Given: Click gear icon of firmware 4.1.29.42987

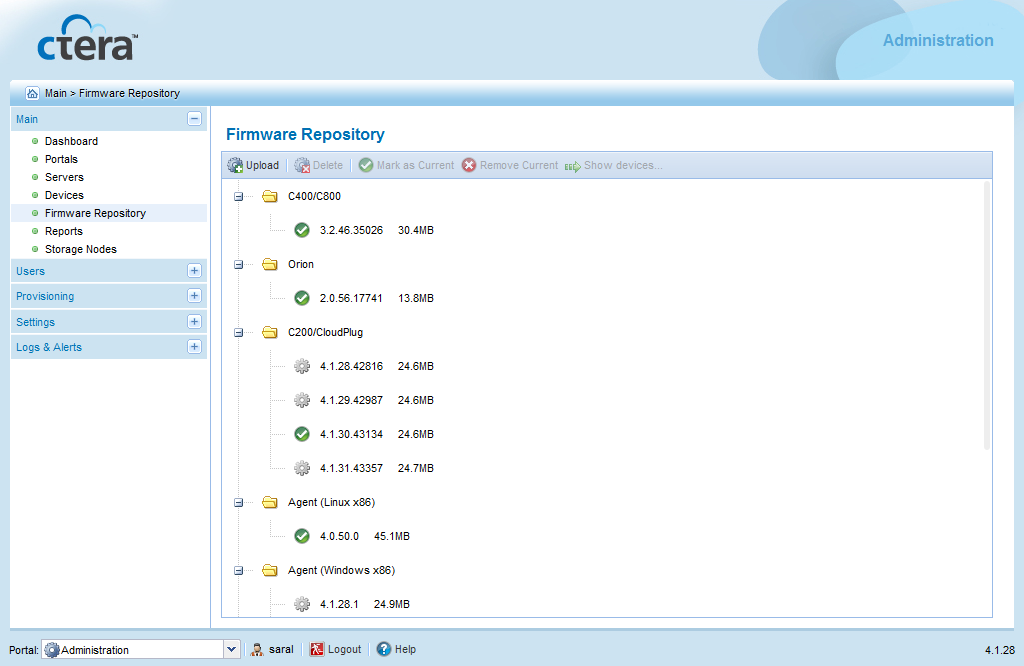Looking at the screenshot, I should pyautogui.click(x=302, y=400).
